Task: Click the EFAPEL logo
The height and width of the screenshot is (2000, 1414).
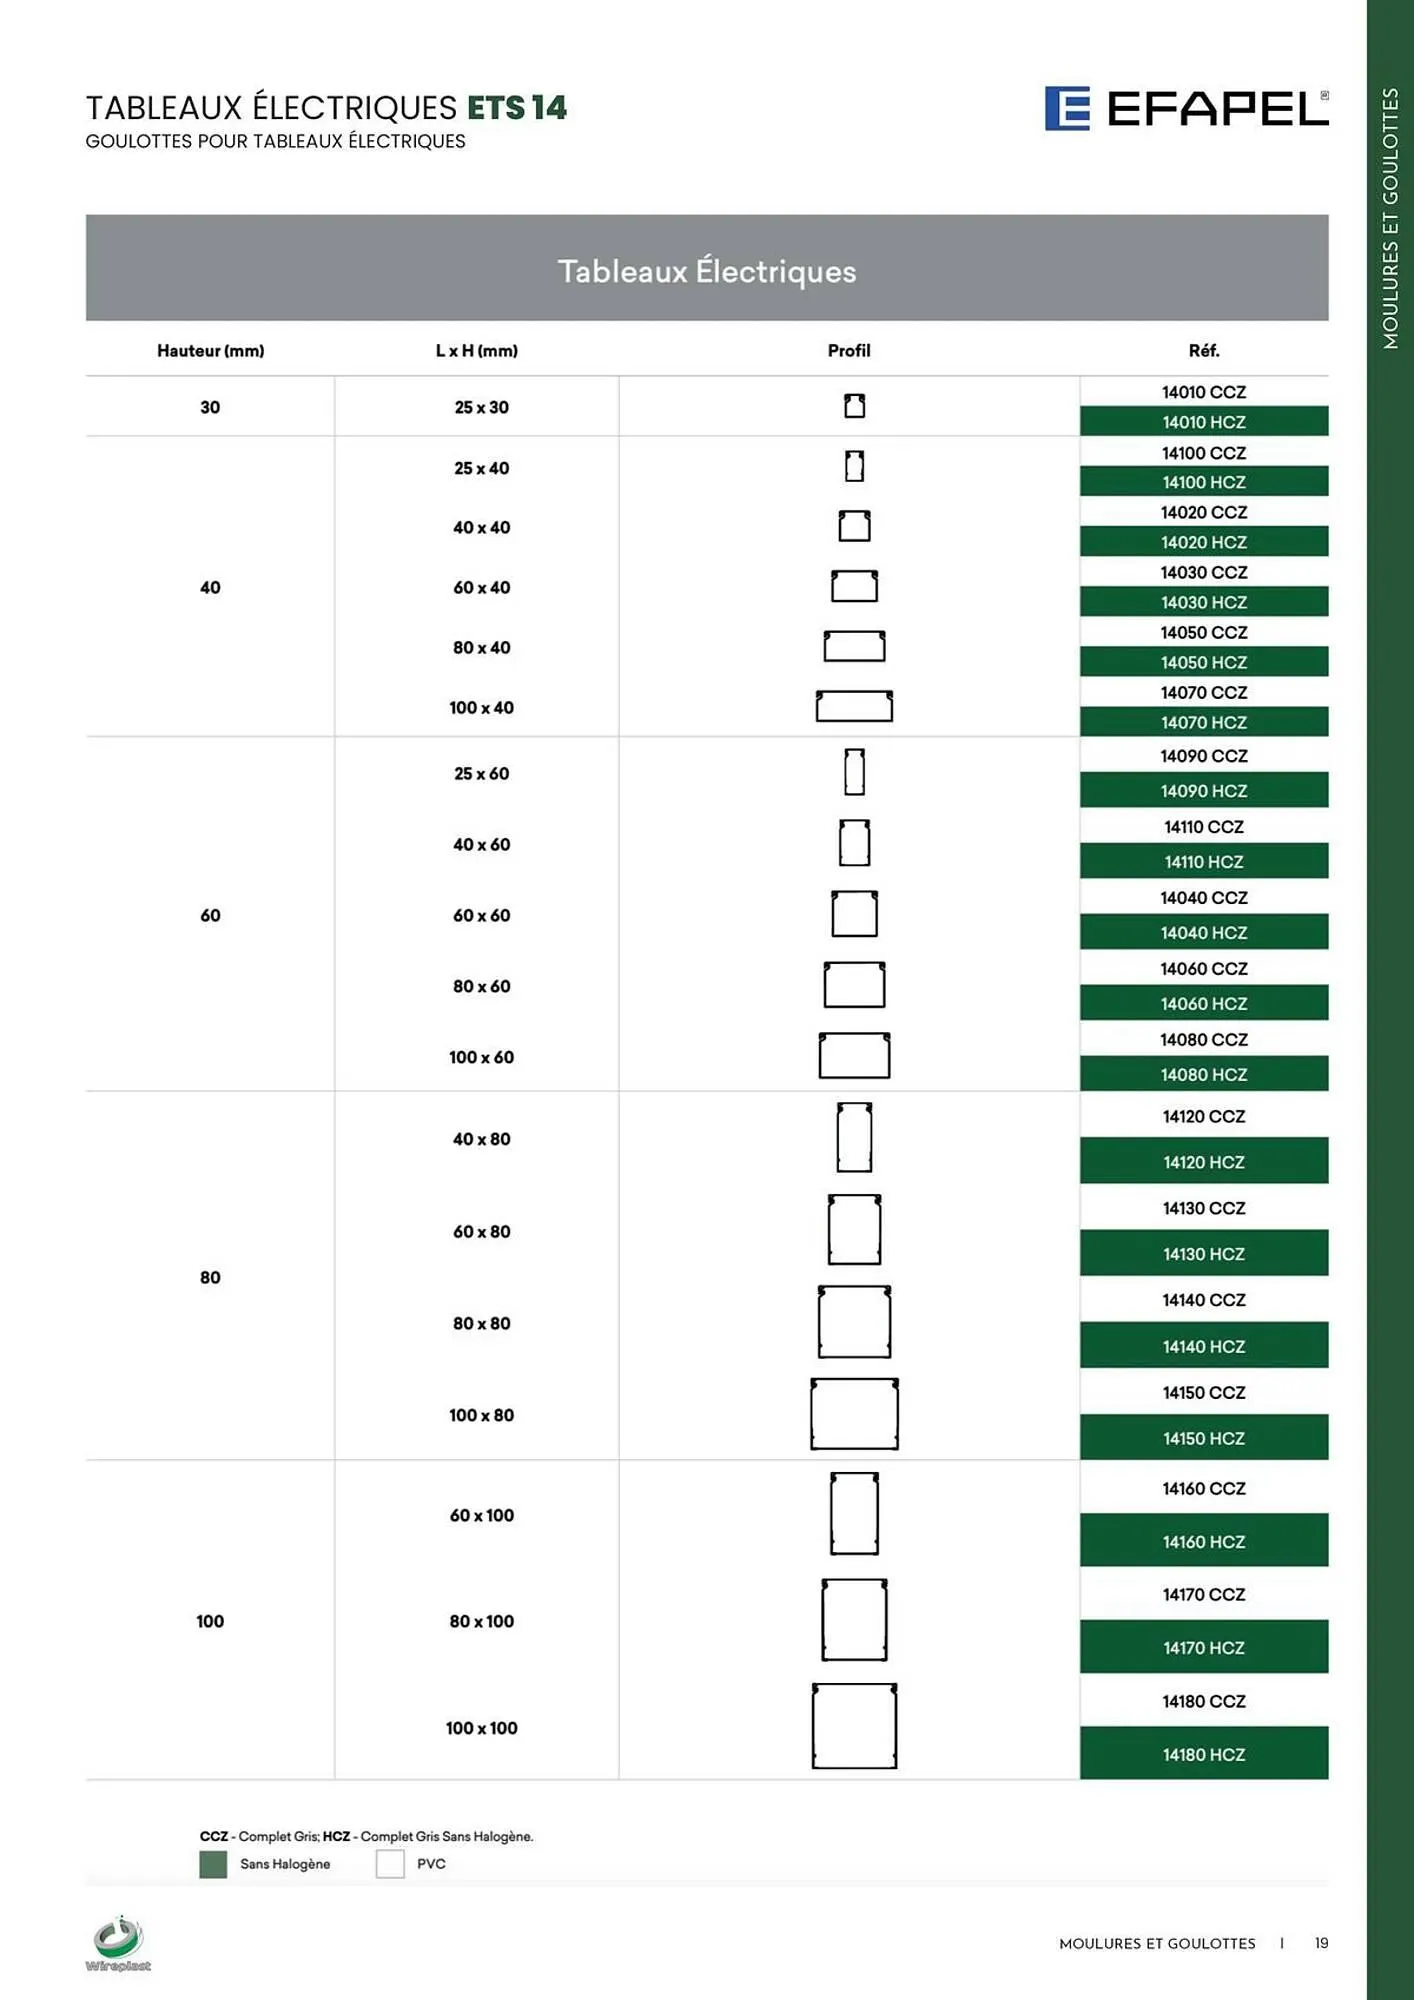Action: 1186,108
